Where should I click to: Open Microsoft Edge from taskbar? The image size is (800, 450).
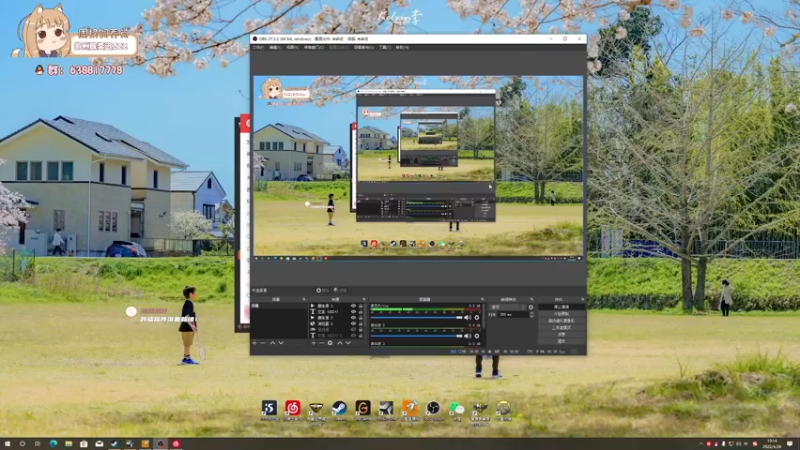click(53, 444)
